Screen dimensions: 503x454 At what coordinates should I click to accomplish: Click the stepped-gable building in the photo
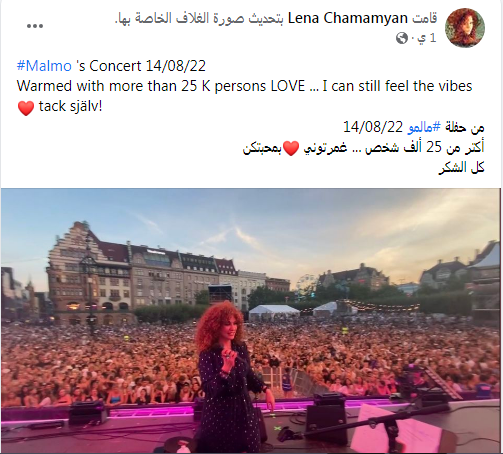(x=88, y=273)
